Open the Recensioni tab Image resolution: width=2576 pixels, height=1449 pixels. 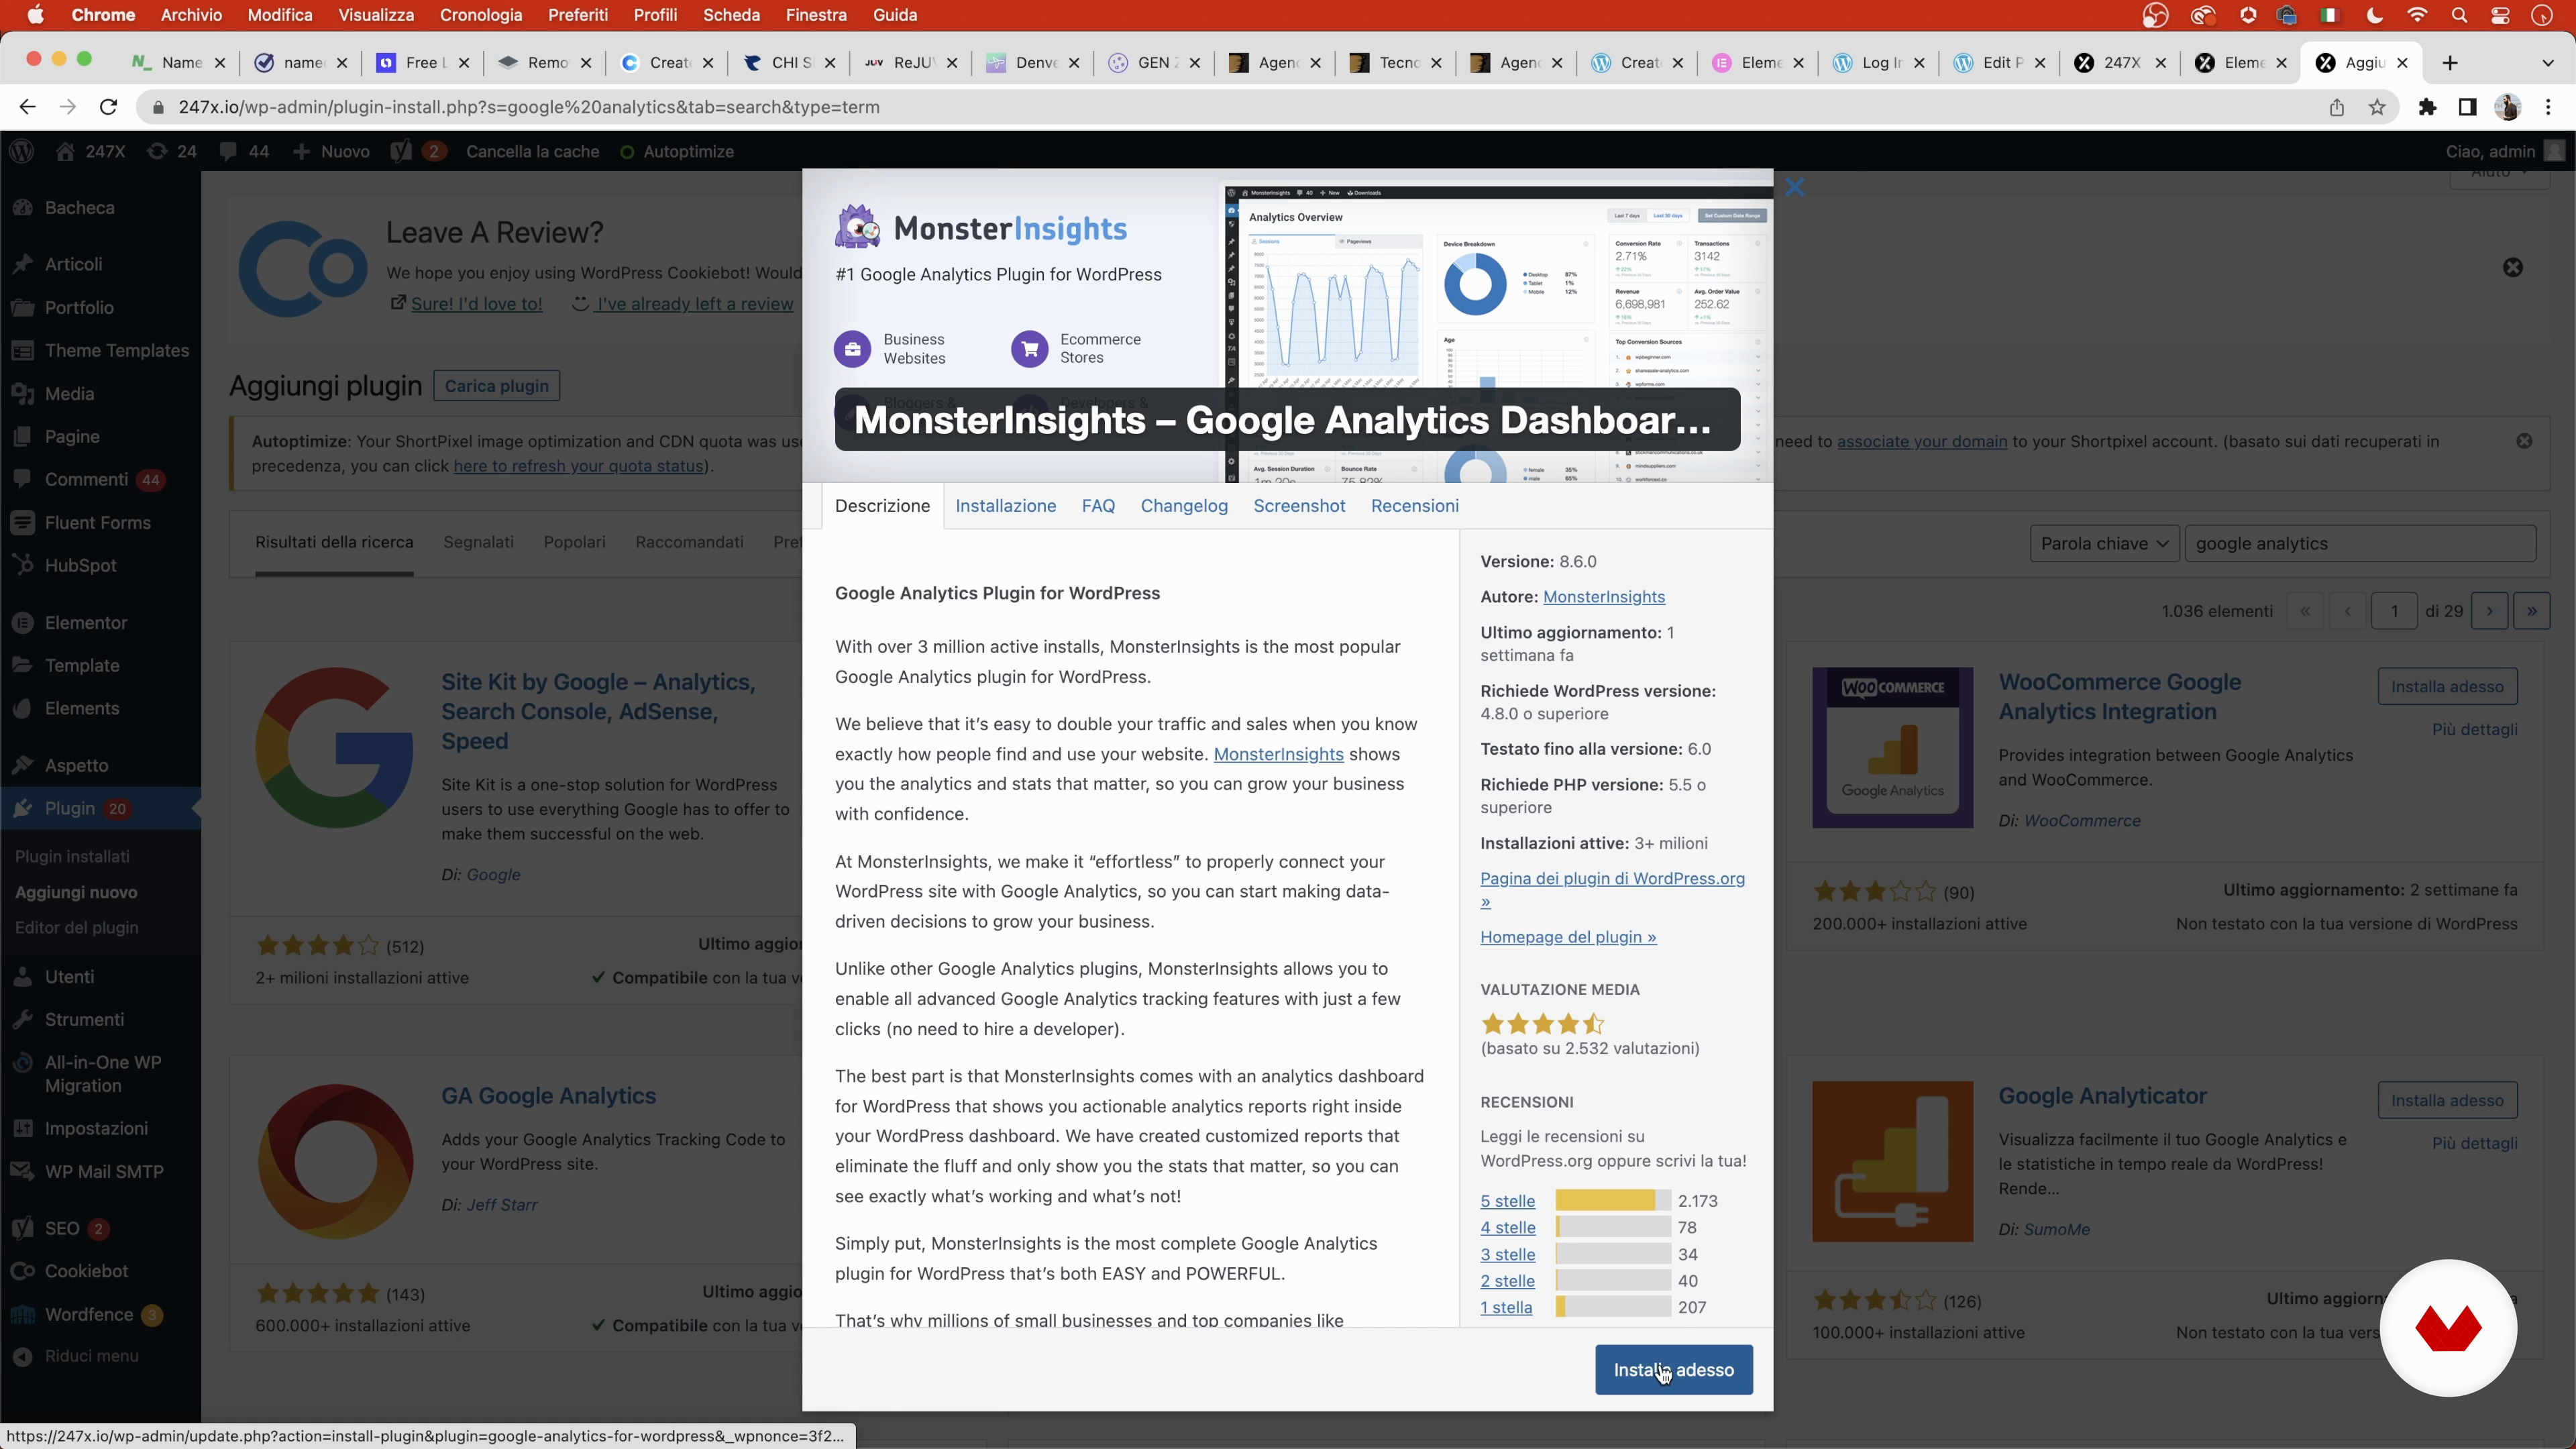(x=1414, y=506)
